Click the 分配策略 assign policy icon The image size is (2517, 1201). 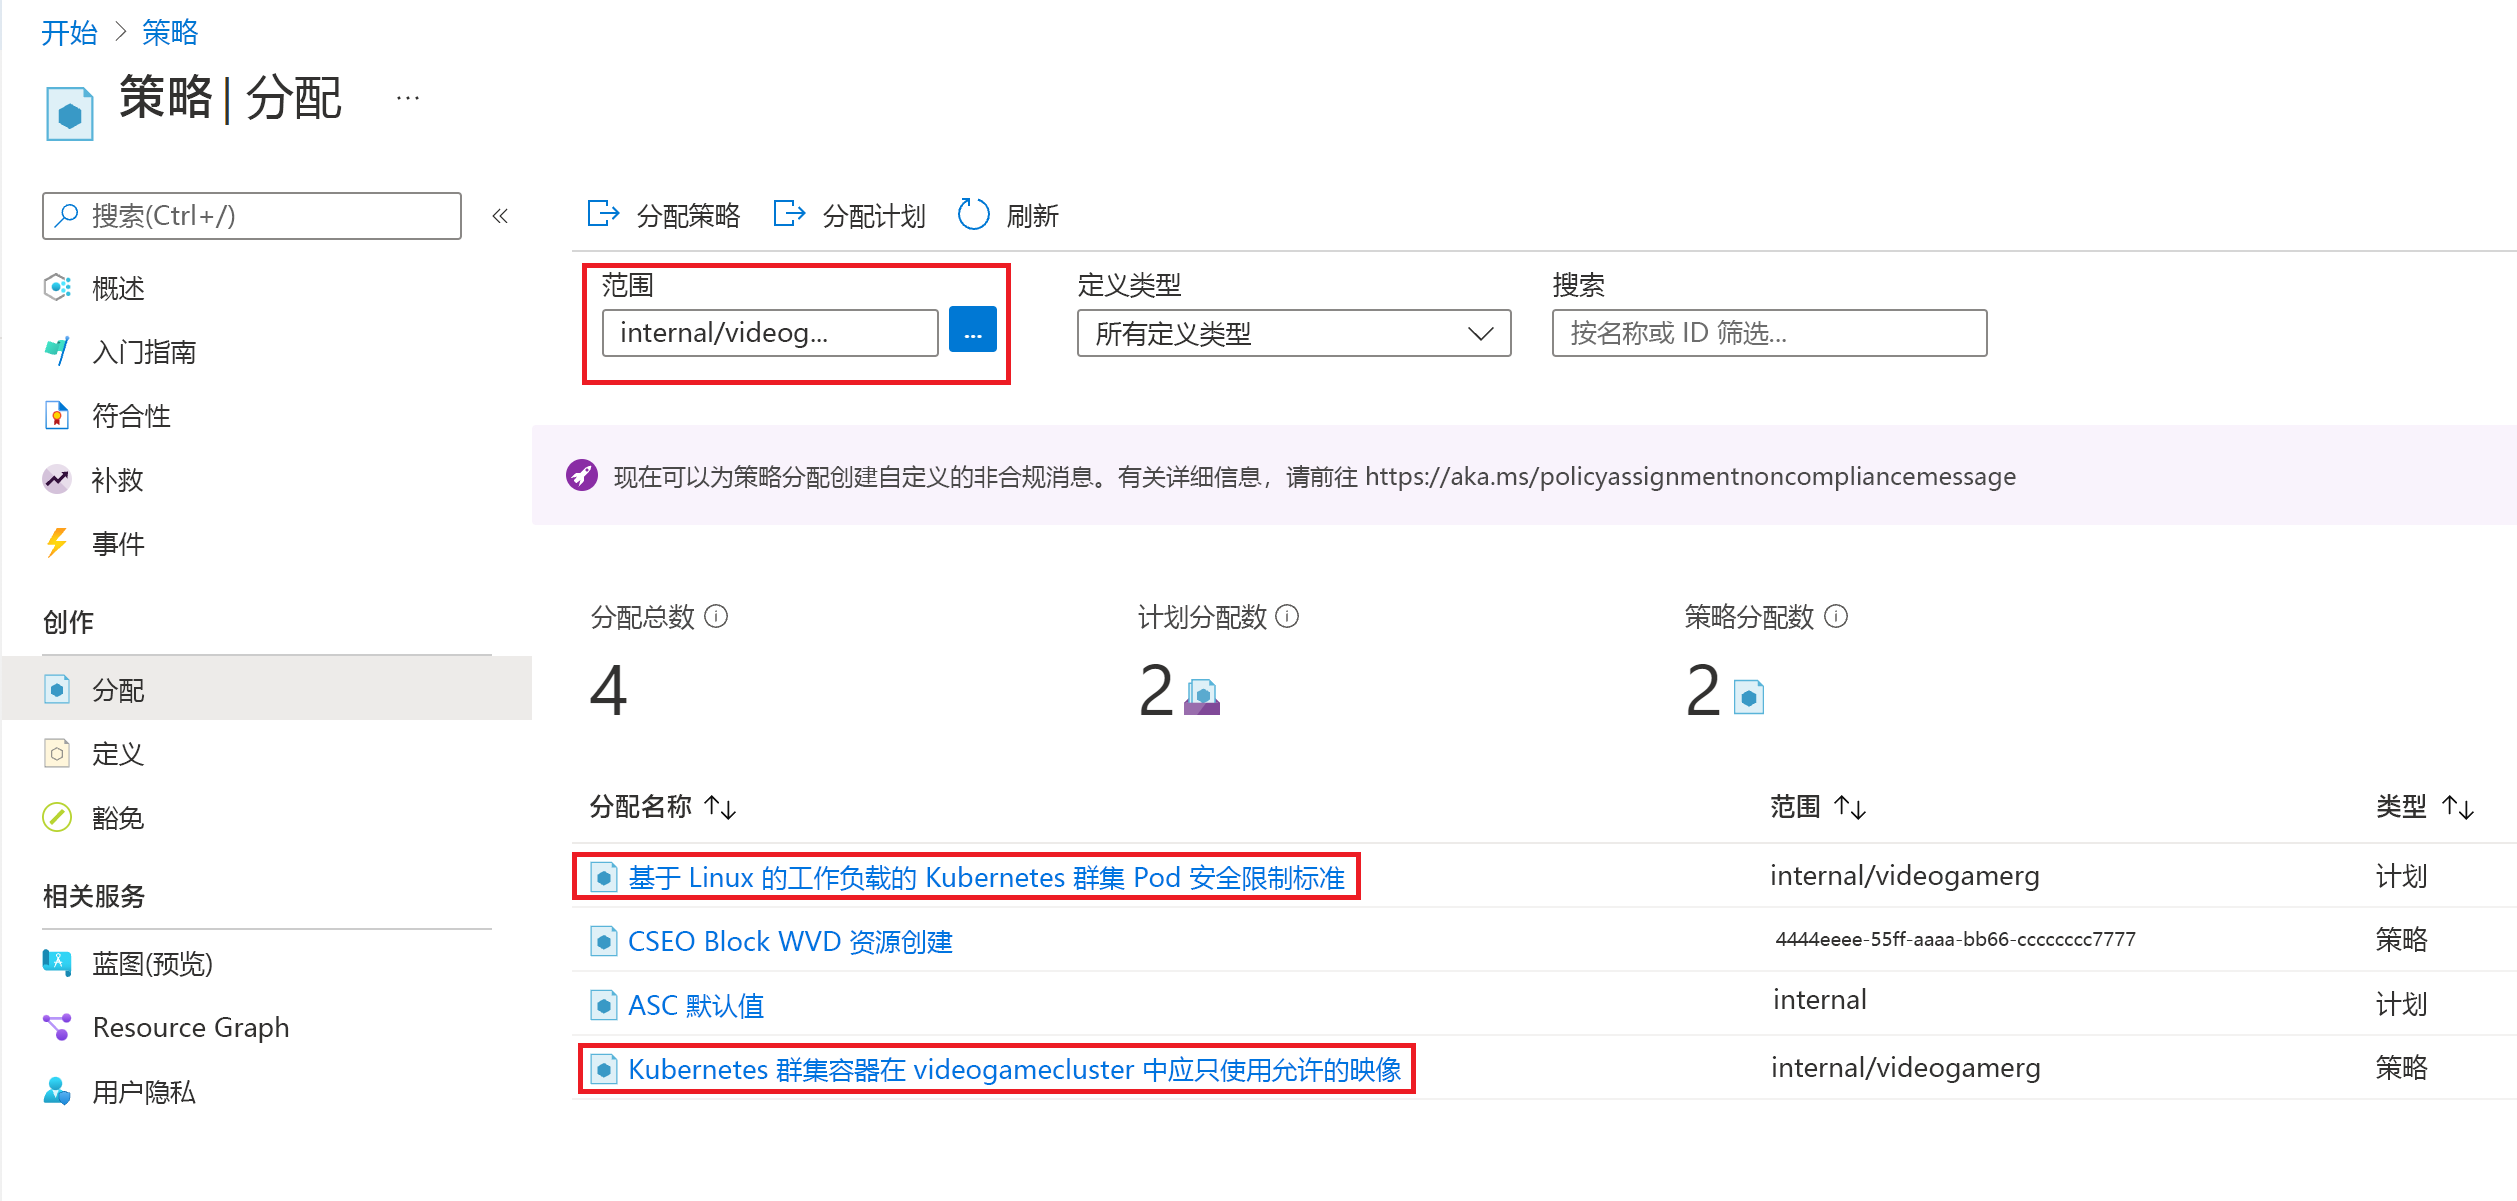(604, 214)
